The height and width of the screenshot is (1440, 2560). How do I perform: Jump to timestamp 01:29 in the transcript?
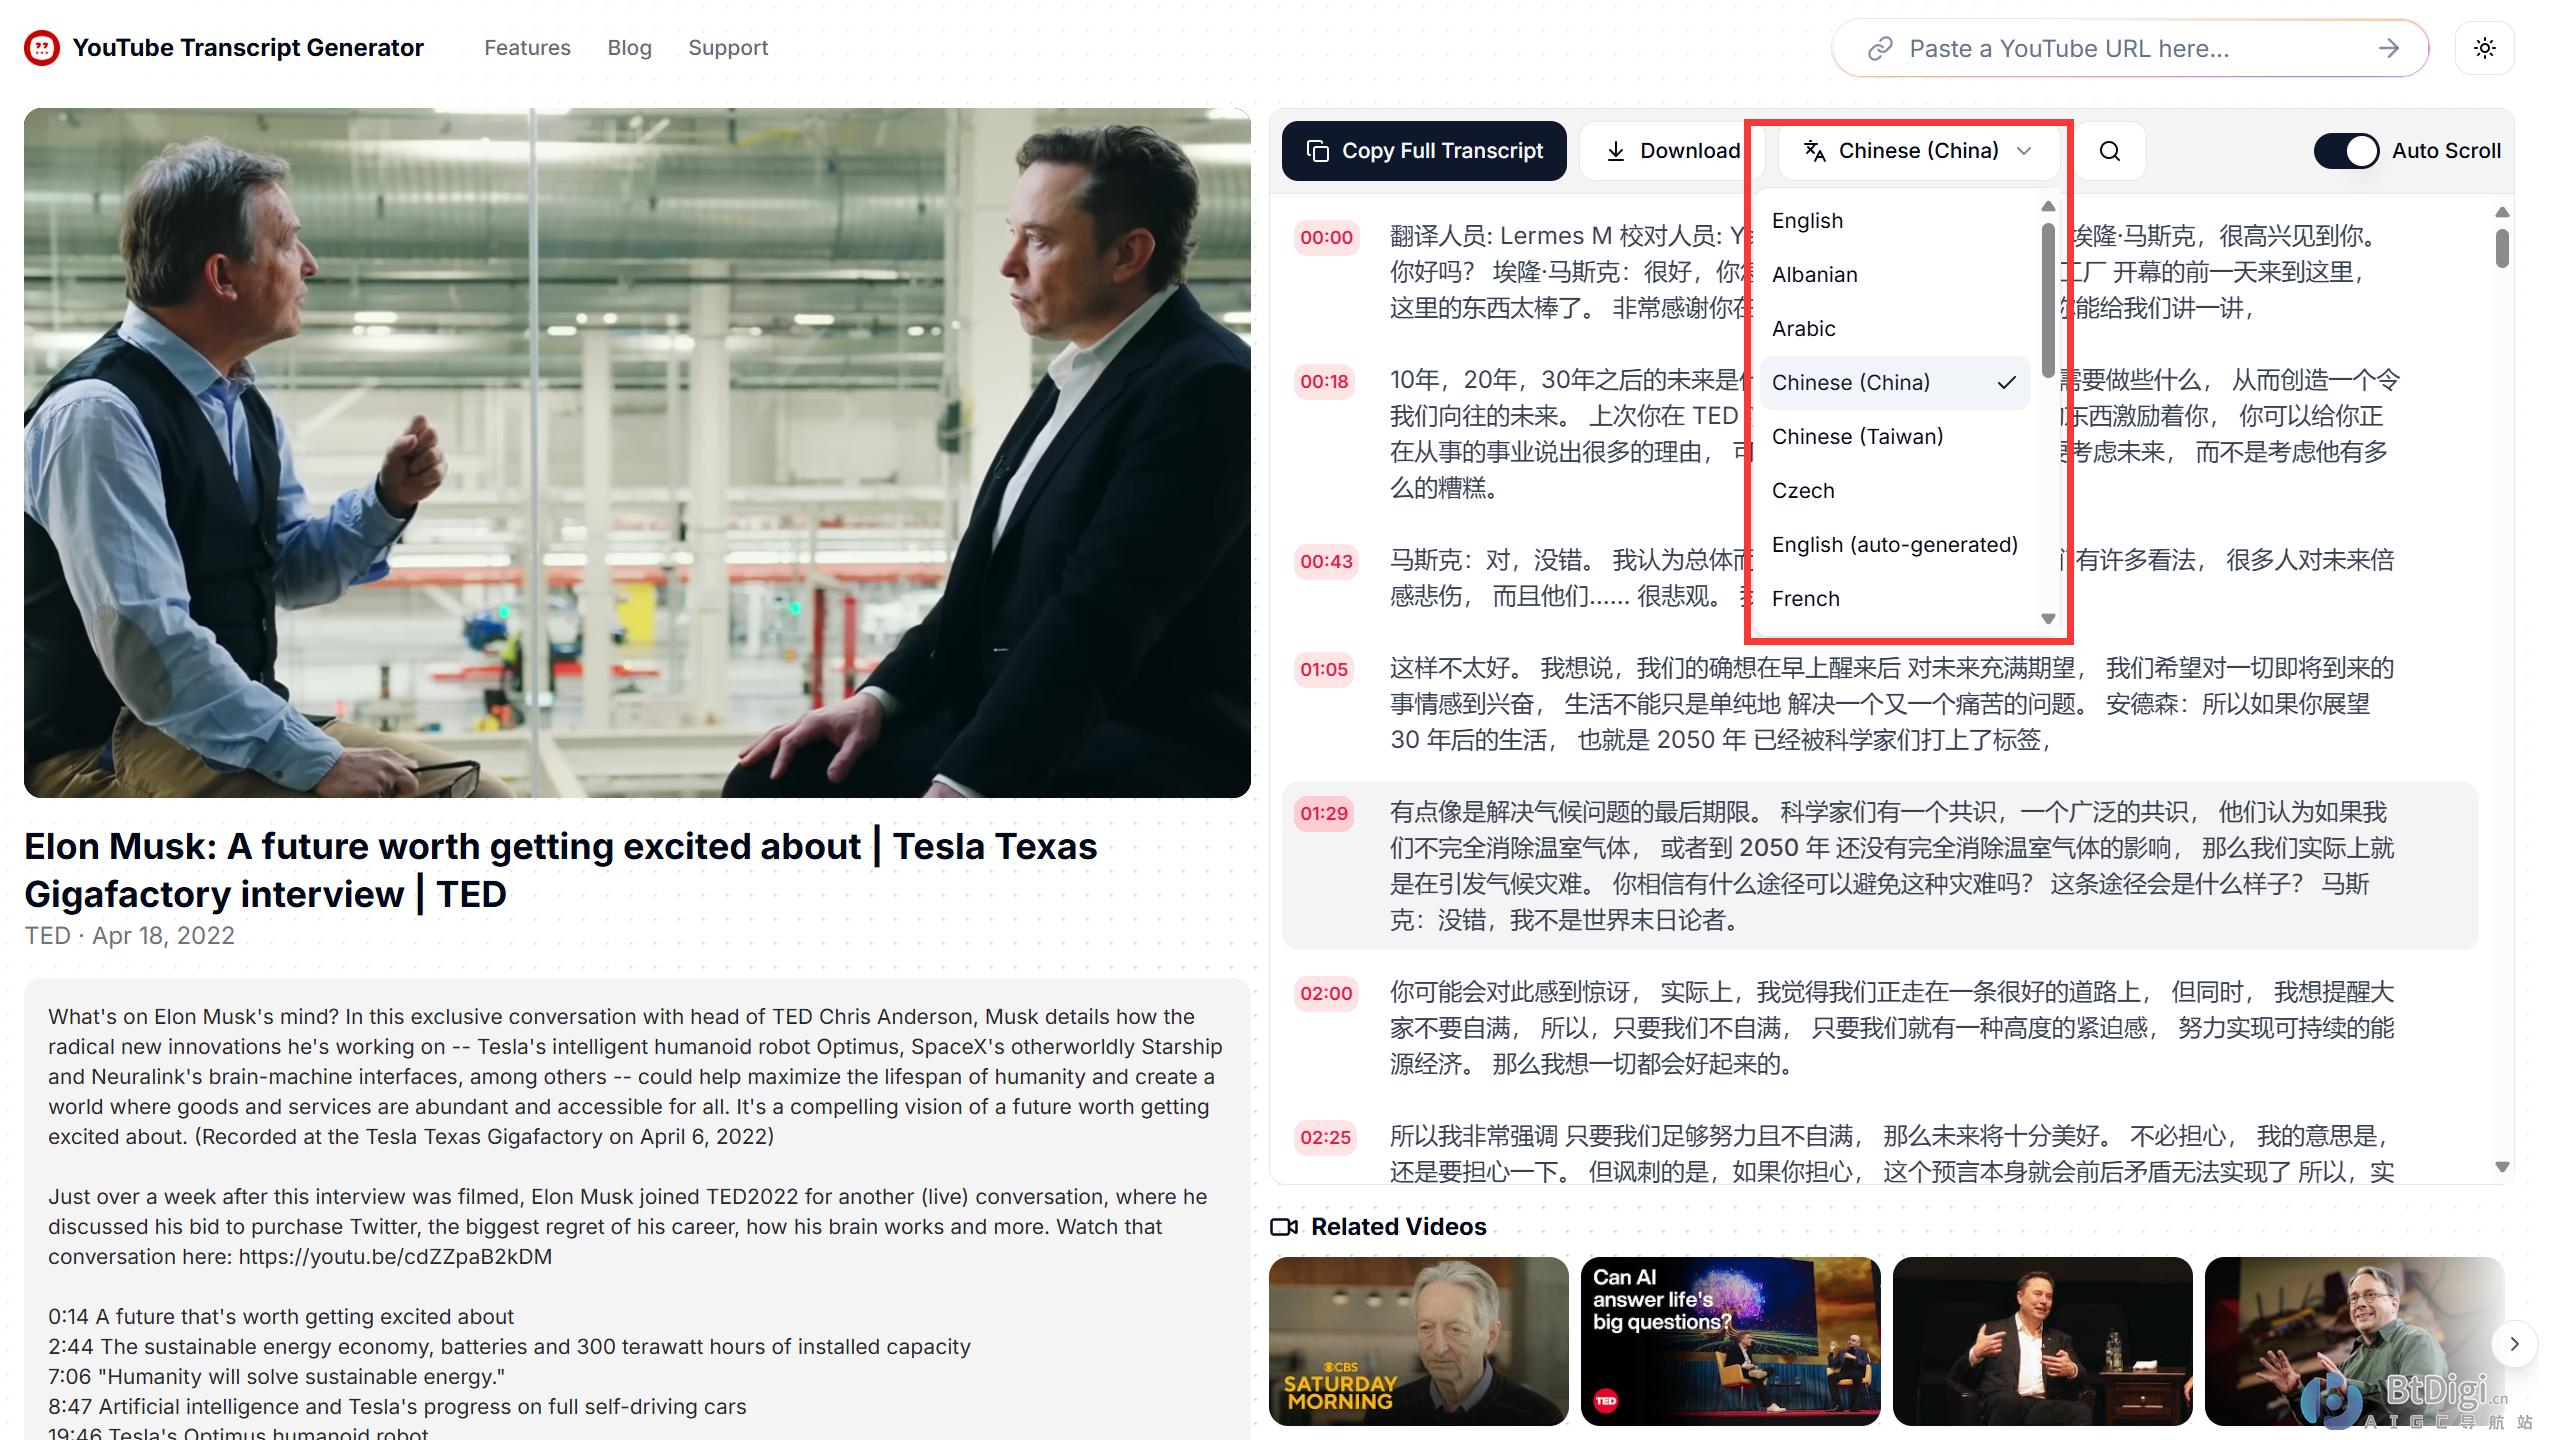click(1323, 813)
